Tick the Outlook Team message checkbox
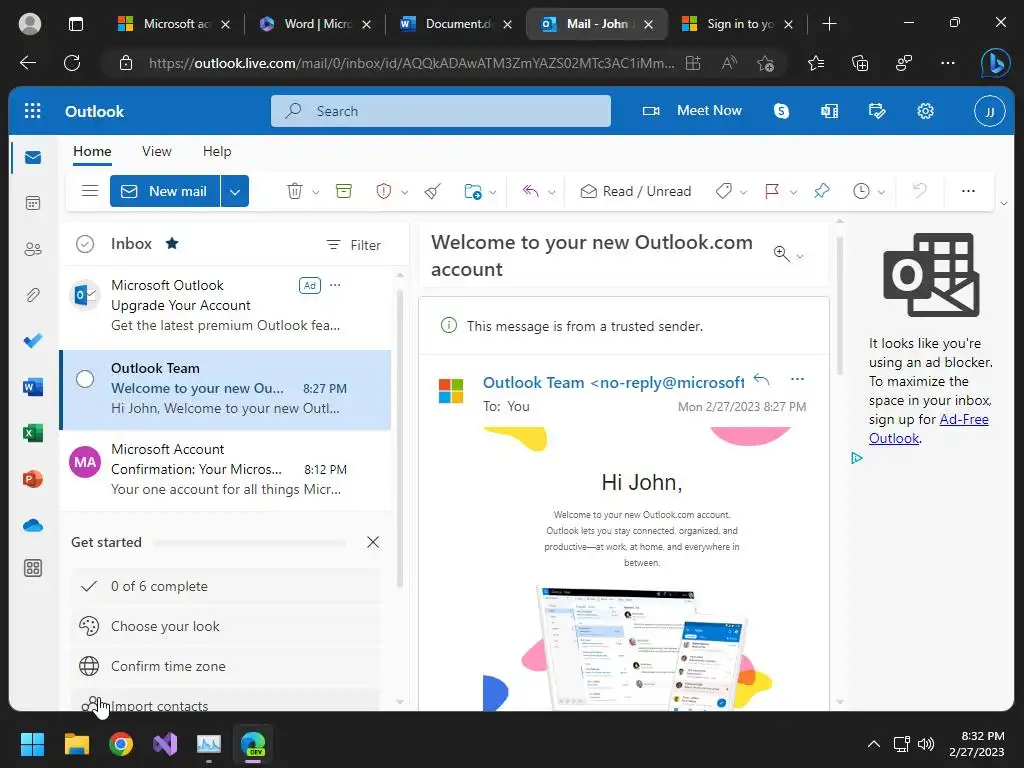Image resolution: width=1024 pixels, height=768 pixels. tap(85, 379)
